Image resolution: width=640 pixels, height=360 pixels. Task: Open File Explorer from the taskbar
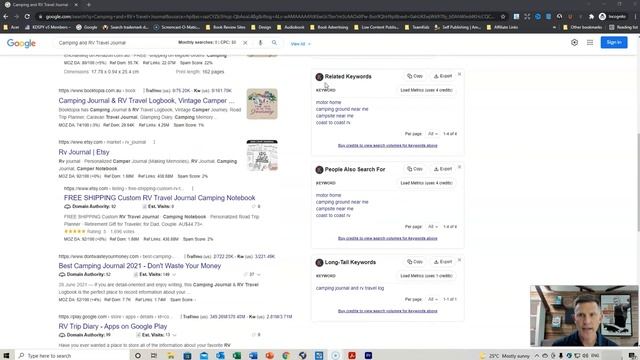[x=171, y=356]
